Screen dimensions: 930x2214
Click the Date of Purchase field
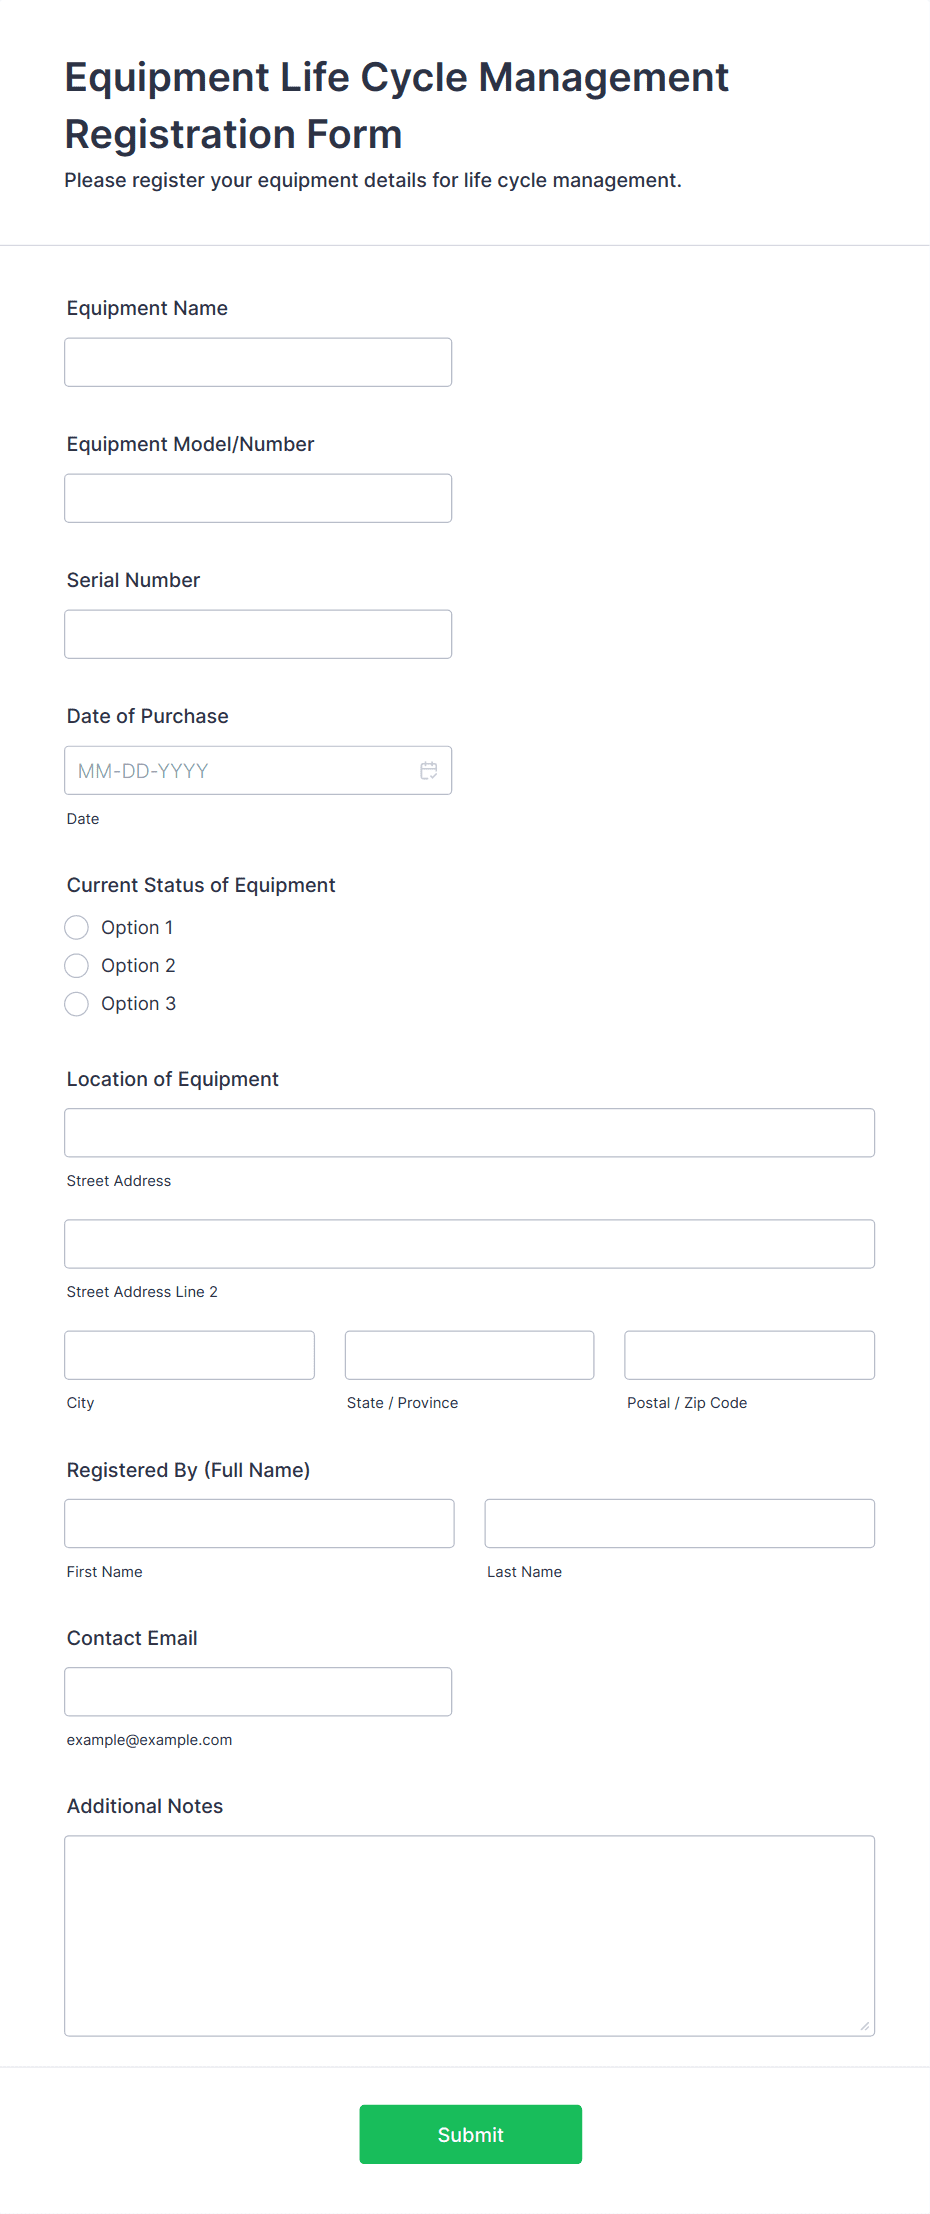coord(258,770)
